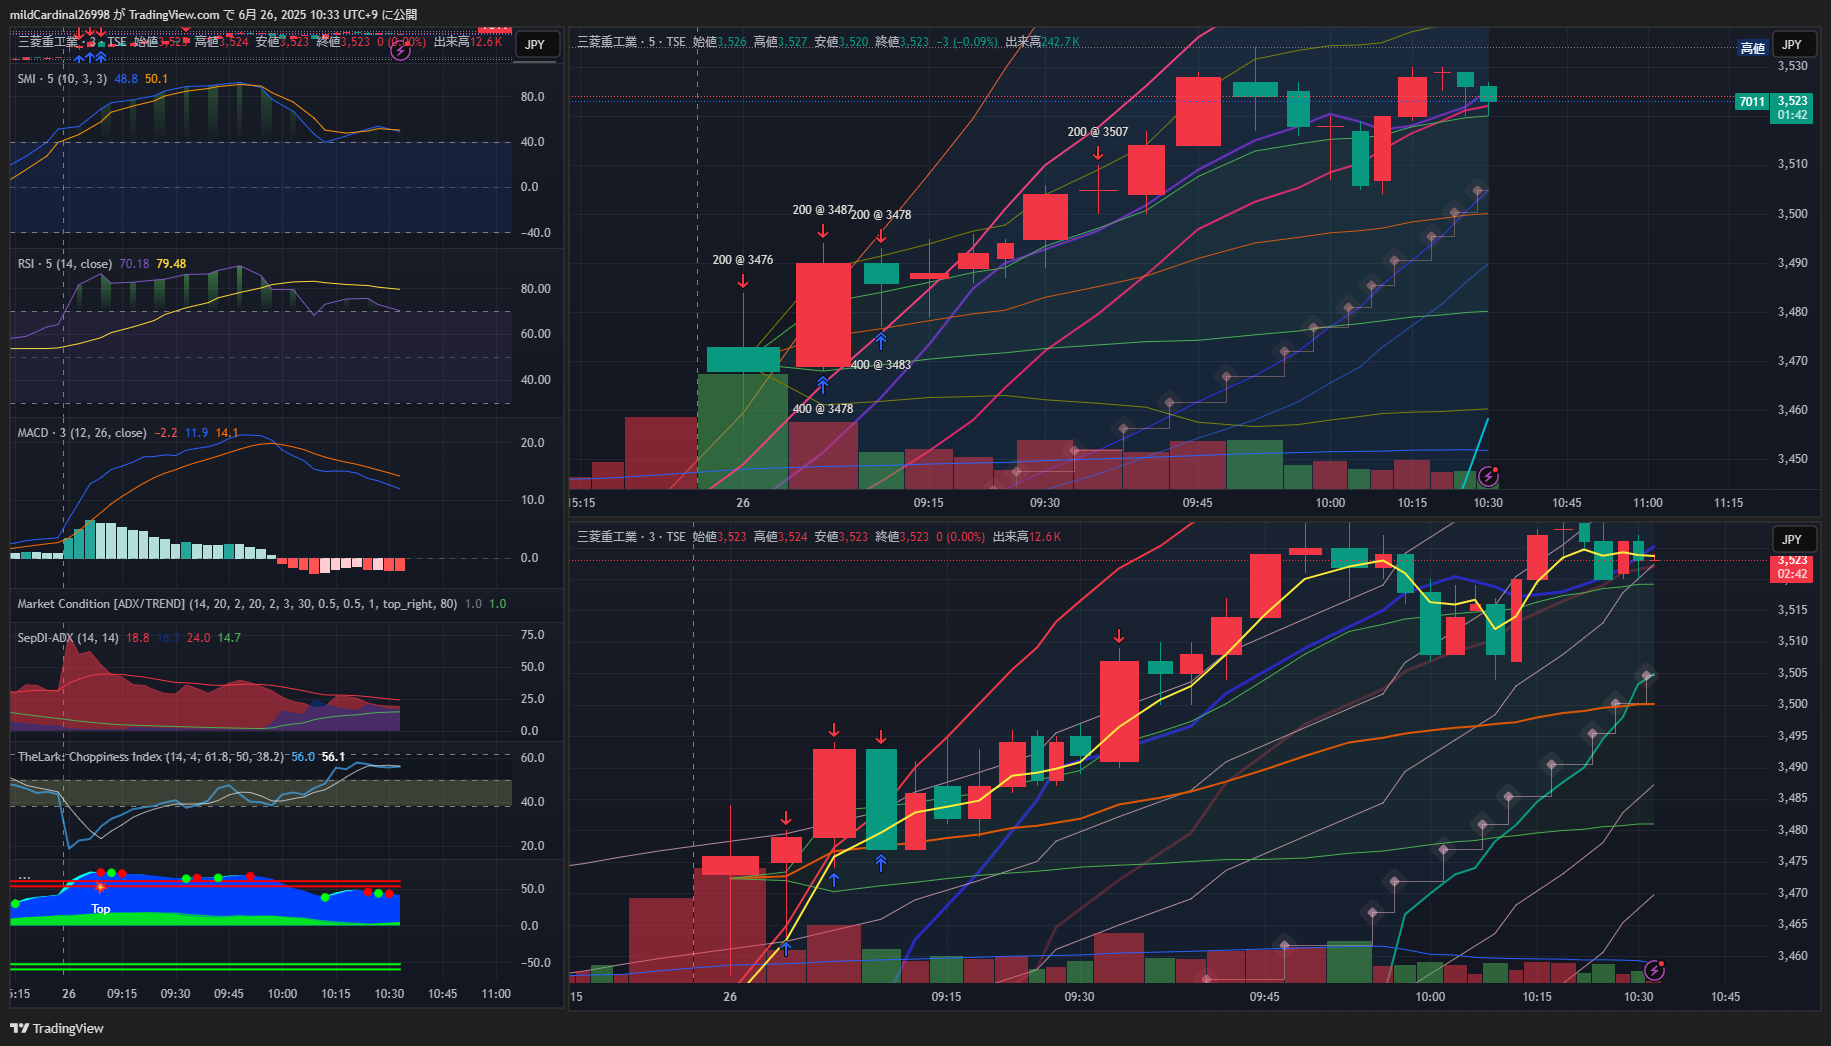The width and height of the screenshot is (1831, 1046).
Task: Click the three-dots legend above the blue oscillator
Action: pyautogui.click(x=24, y=877)
